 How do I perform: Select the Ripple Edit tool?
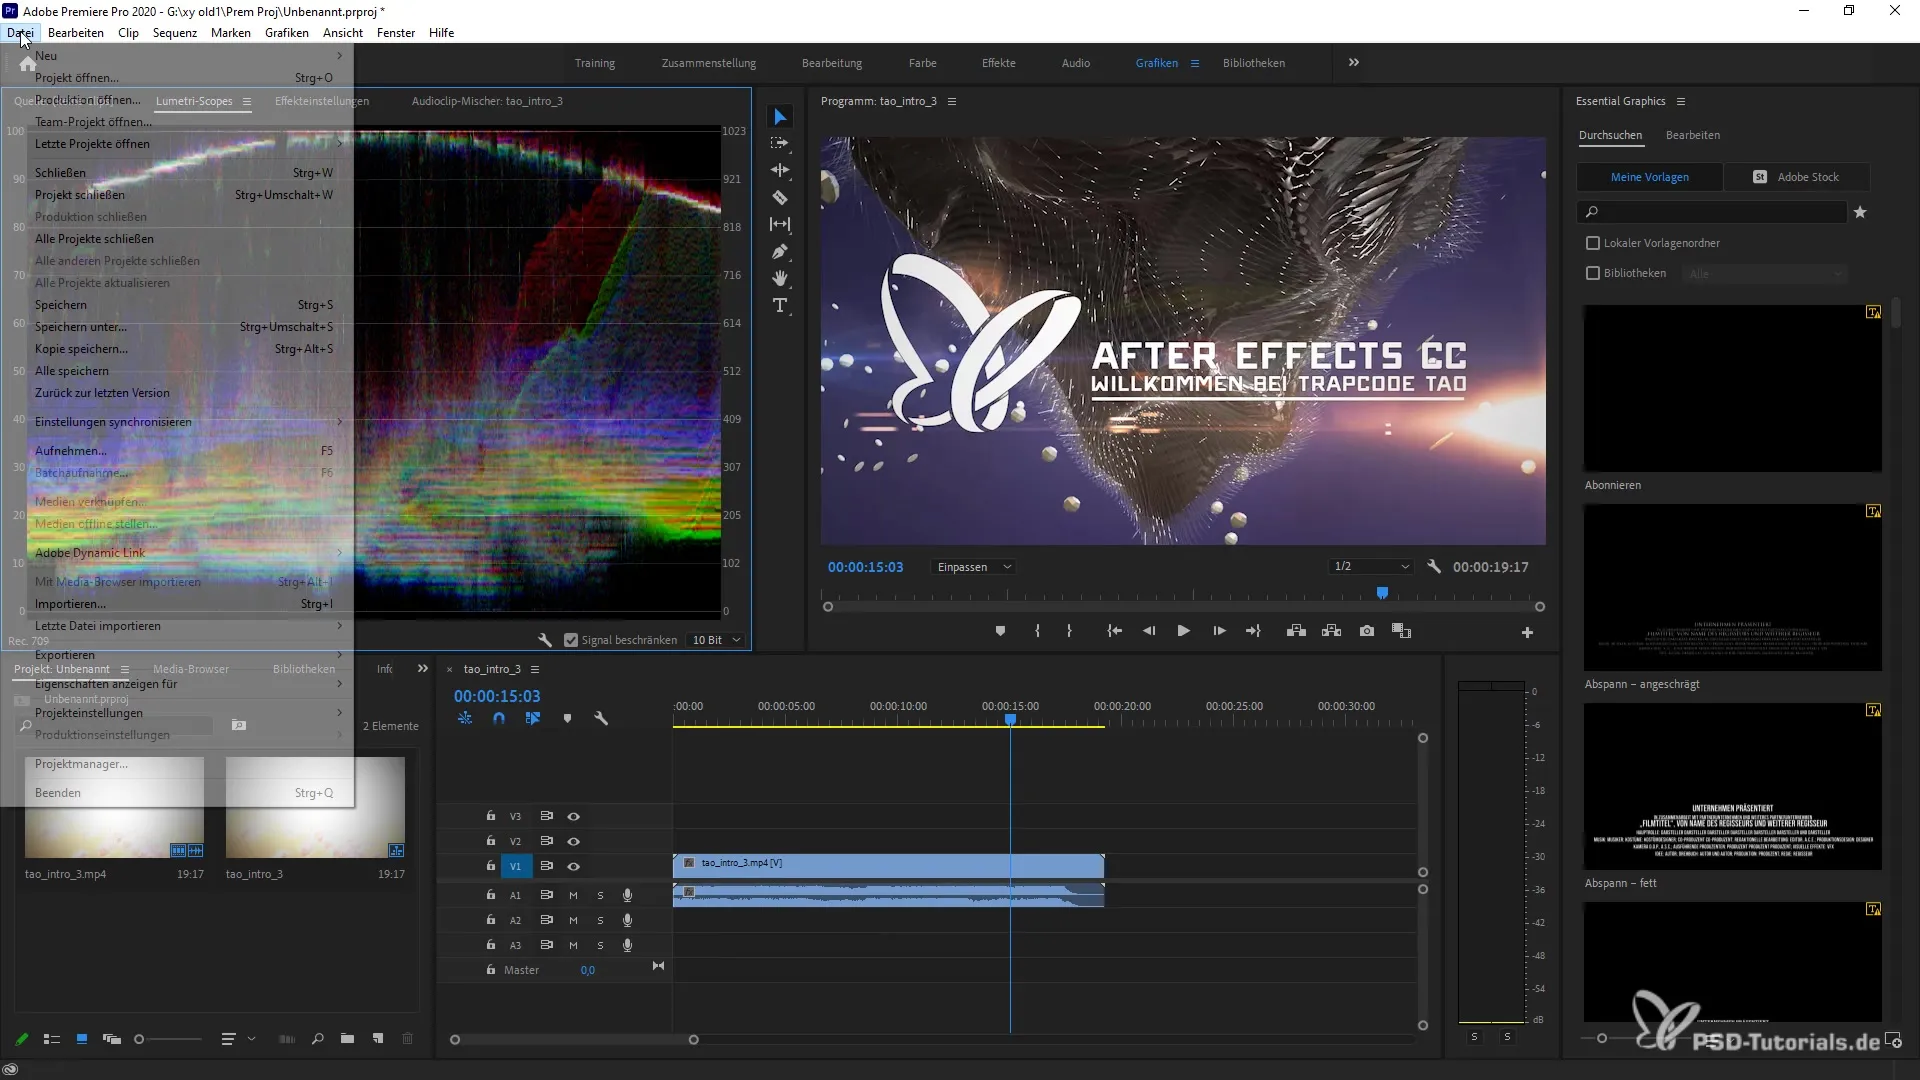(x=780, y=171)
